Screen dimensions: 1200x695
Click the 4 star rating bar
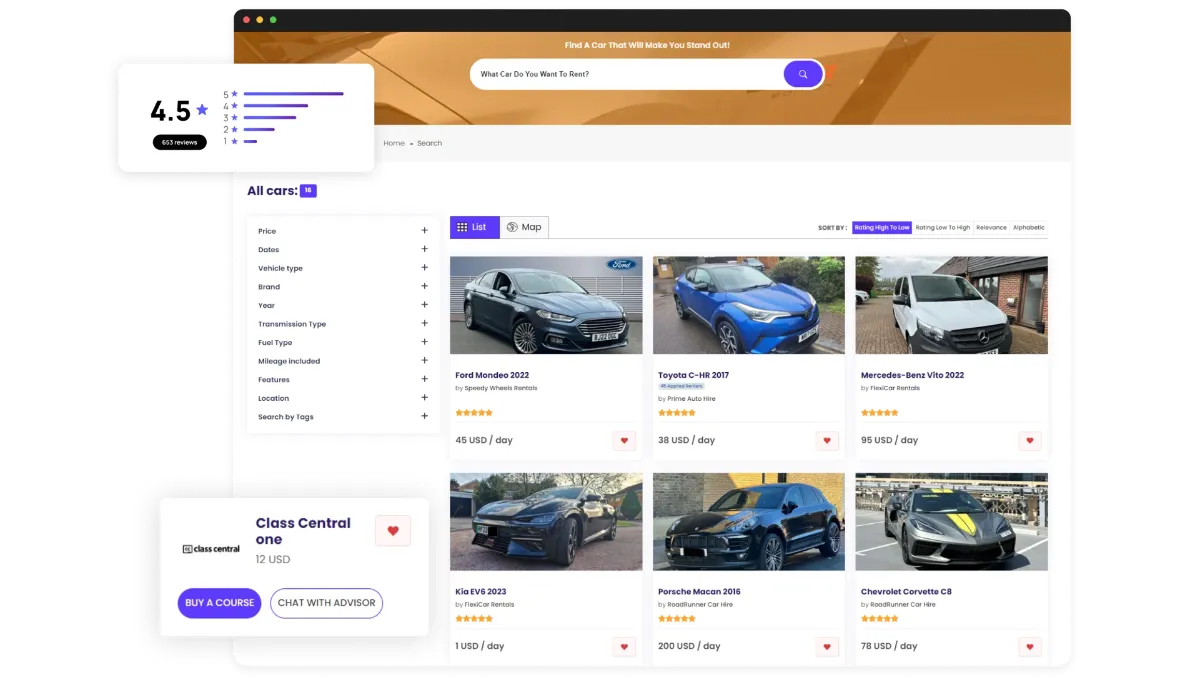click(276, 106)
